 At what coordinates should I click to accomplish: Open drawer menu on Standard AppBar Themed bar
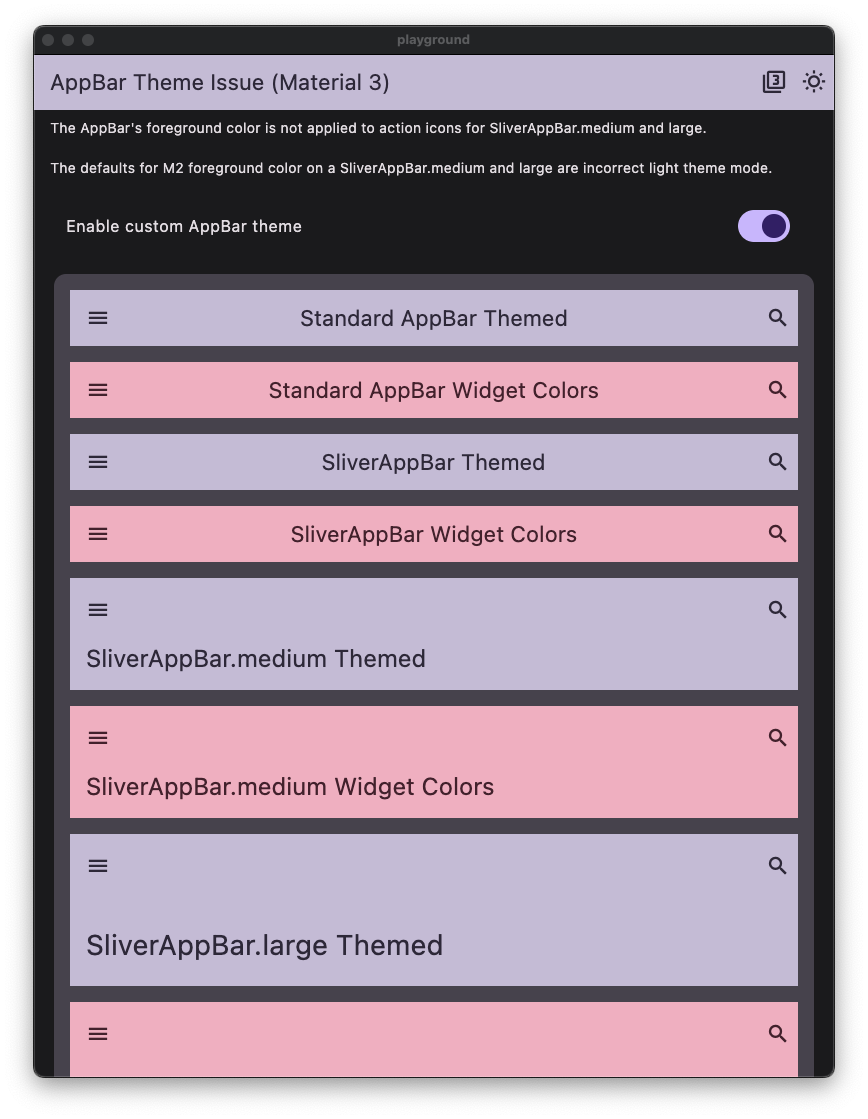pyautogui.click(x=97, y=318)
